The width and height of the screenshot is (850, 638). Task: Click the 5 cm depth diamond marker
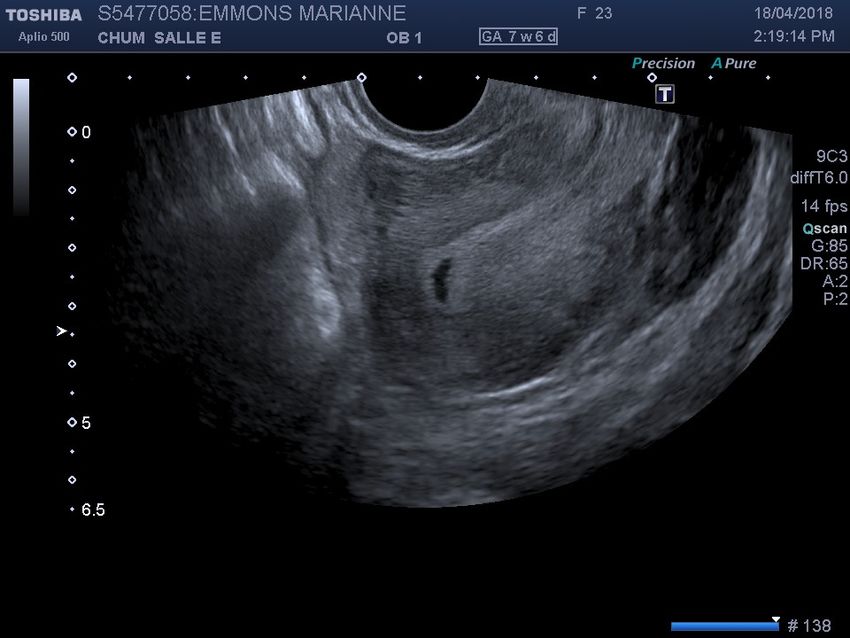[71, 422]
